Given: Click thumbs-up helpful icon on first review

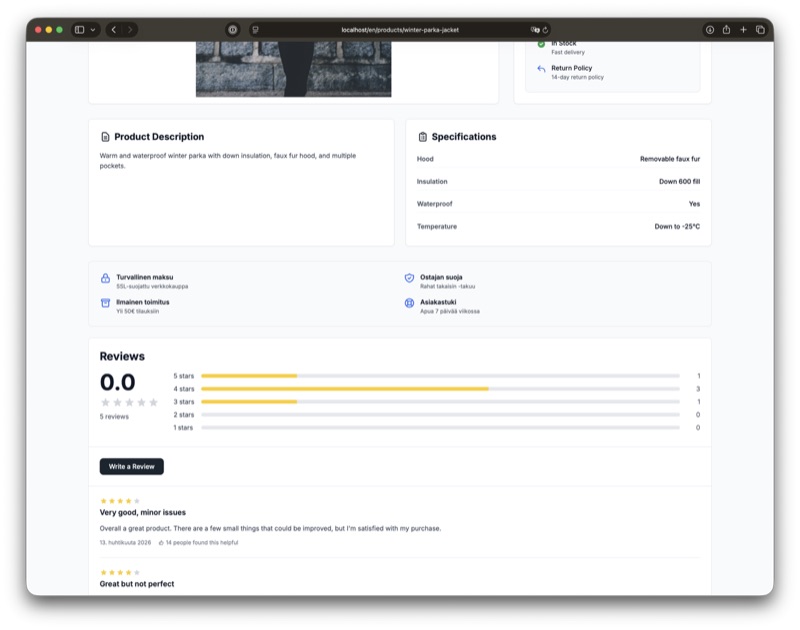Looking at the screenshot, I should tap(161, 543).
